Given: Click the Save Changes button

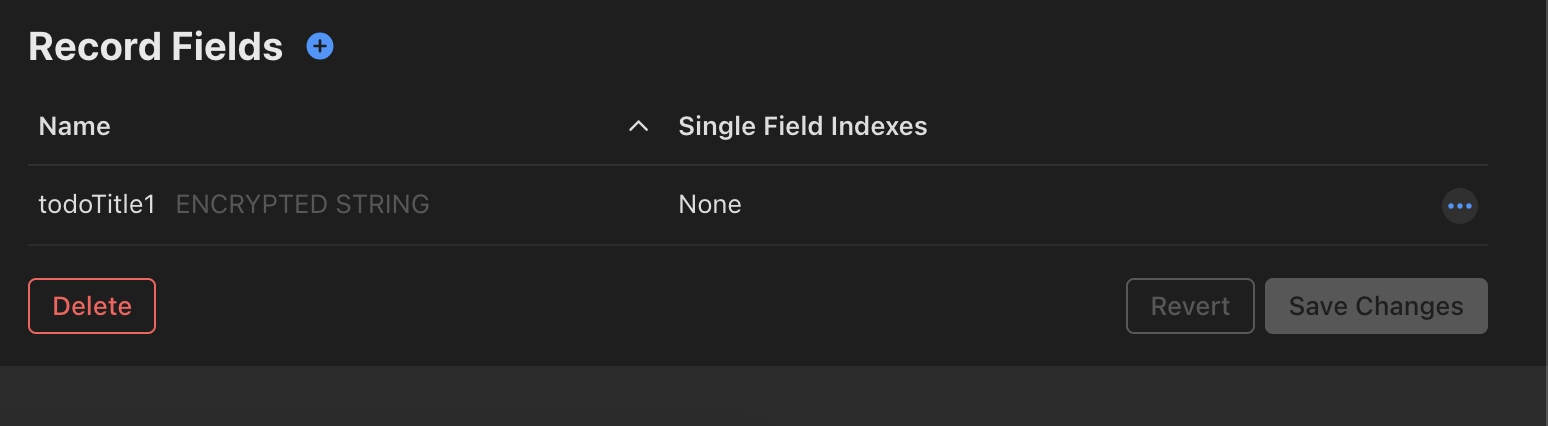Looking at the screenshot, I should 1376,306.
